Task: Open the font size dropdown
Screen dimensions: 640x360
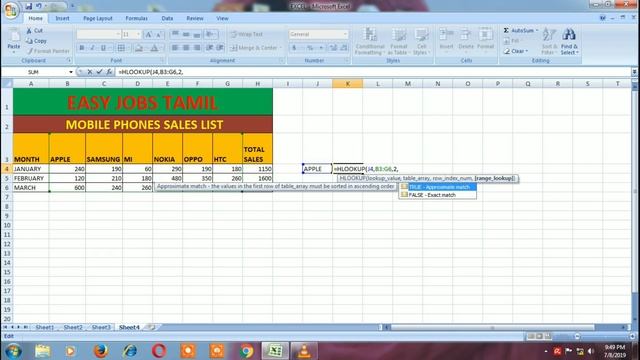Action: (139, 34)
